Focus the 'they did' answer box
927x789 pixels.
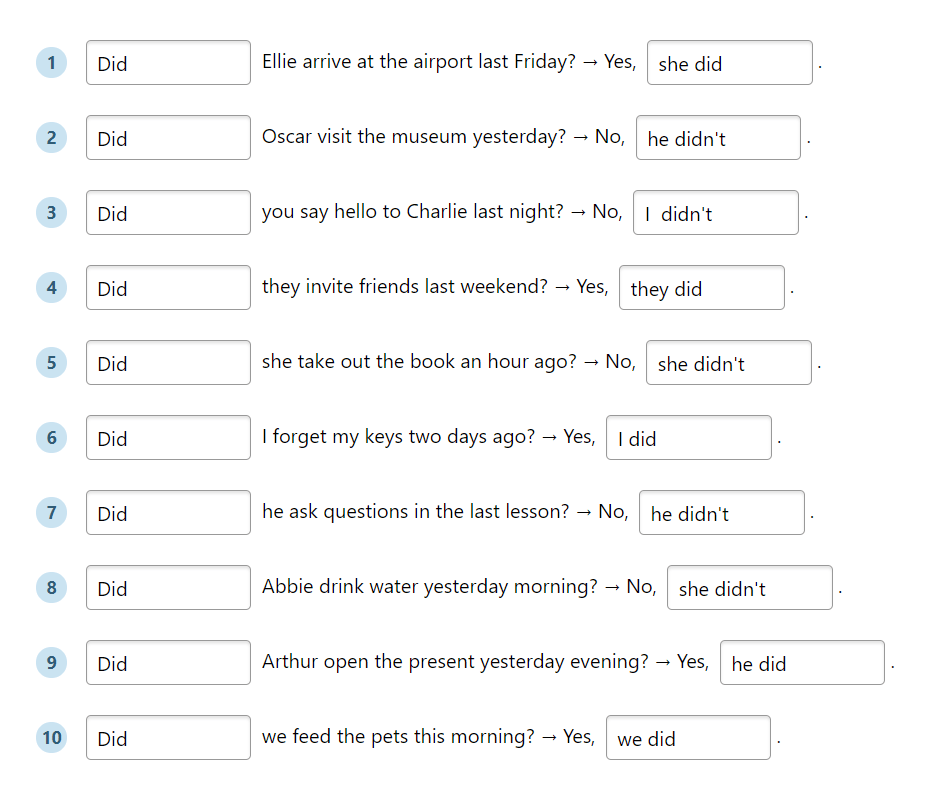[702, 288]
